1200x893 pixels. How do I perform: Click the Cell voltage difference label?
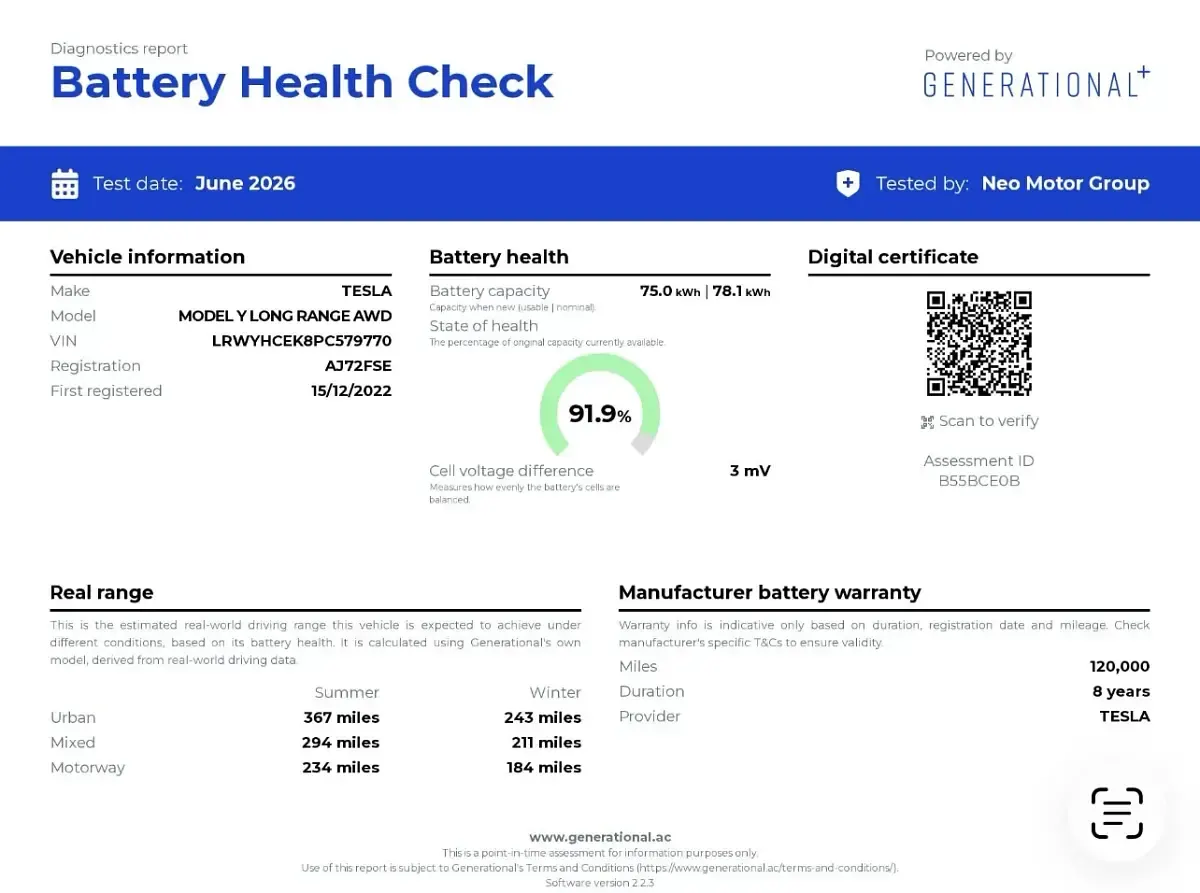point(512,471)
